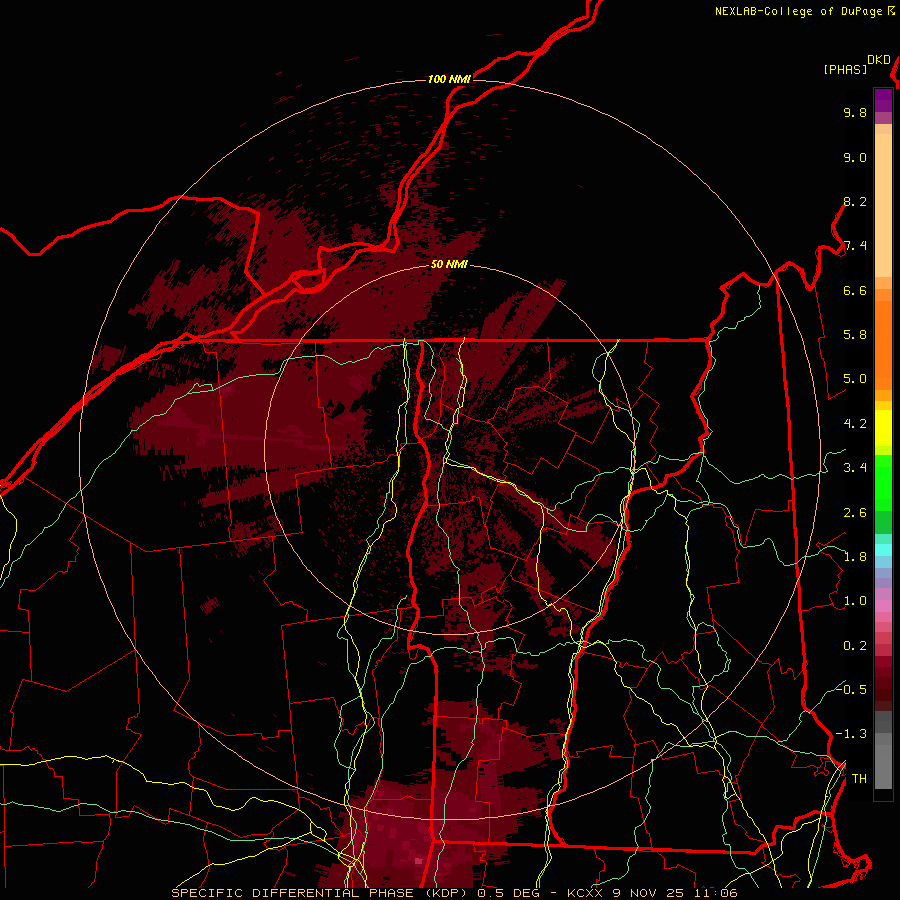The height and width of the screenshot is (900, 900).
Task: Select the pink swatch beside 1.0
Action: [x=883, y=606]
